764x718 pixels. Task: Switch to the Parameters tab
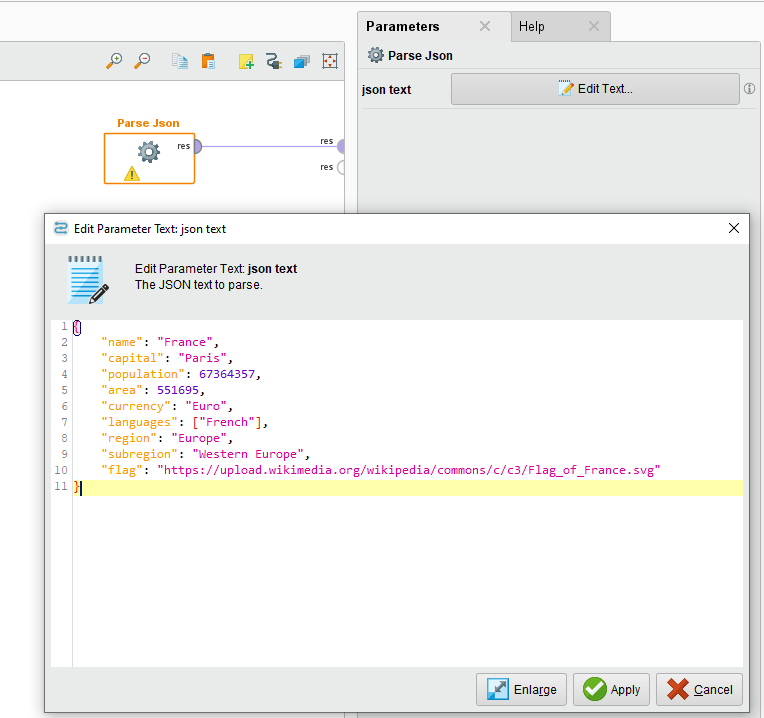click(x=402, y=26)
